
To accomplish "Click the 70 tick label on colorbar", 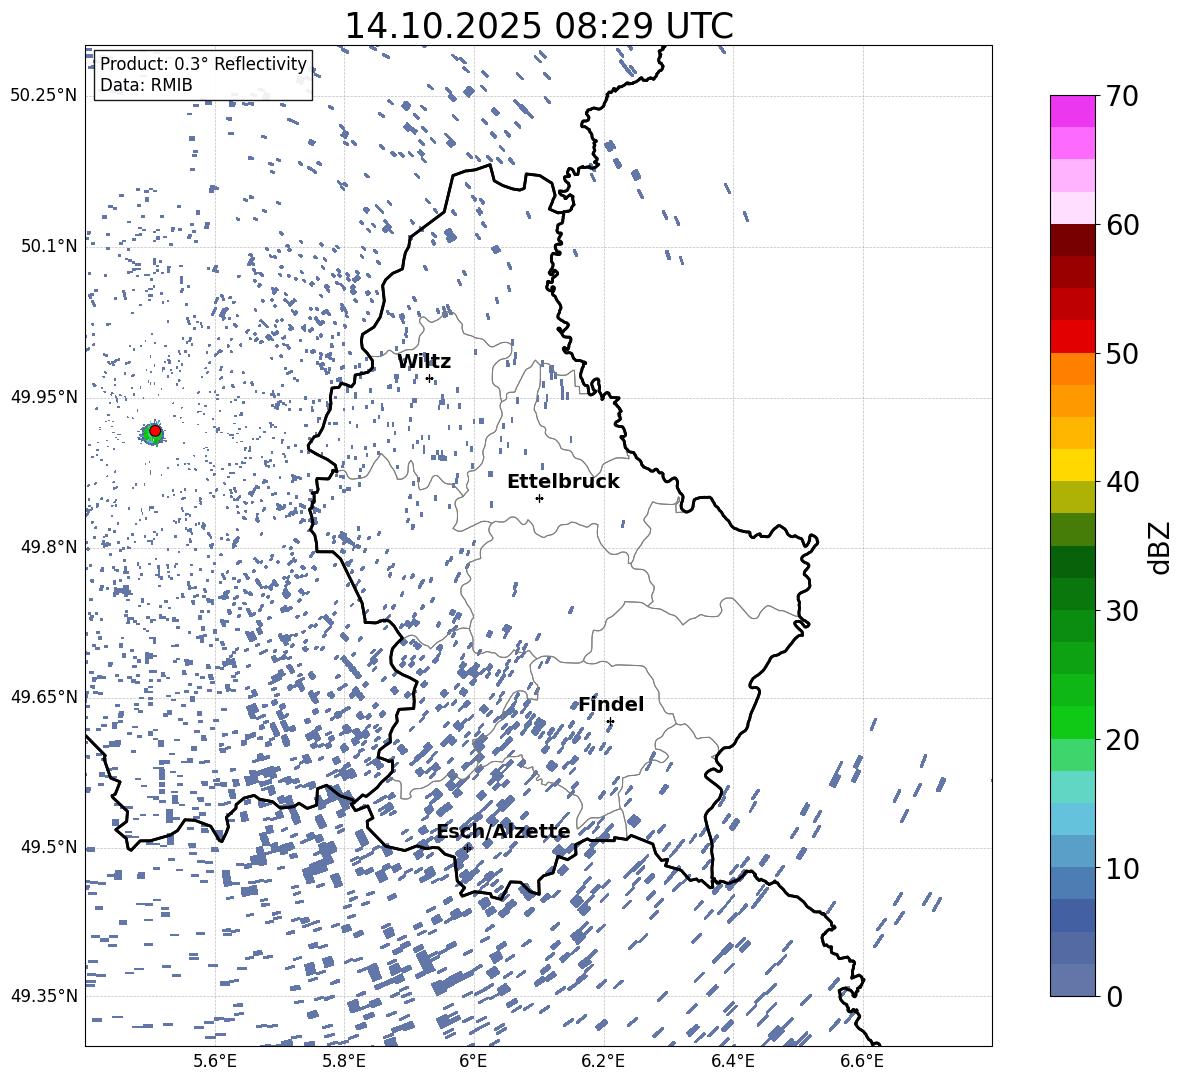I will coord(1122,96).
